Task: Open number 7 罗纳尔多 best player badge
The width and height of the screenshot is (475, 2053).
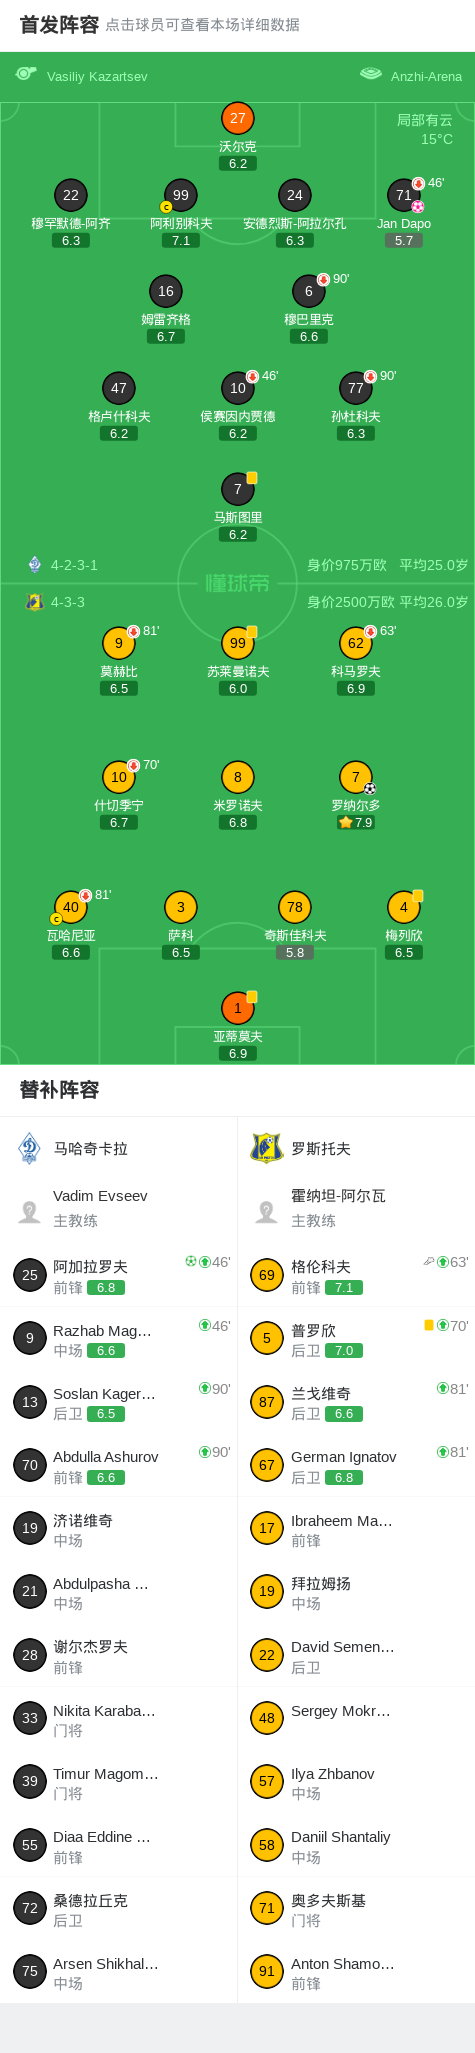Action: pos(355,822)
